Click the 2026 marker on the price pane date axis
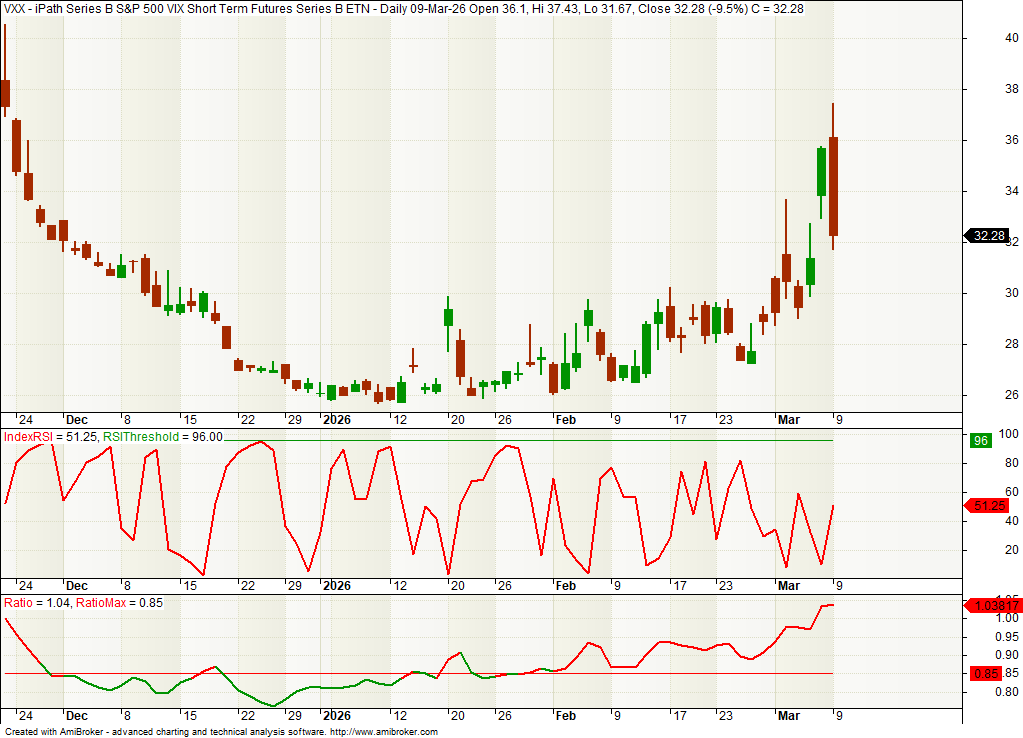 point(337,420)
